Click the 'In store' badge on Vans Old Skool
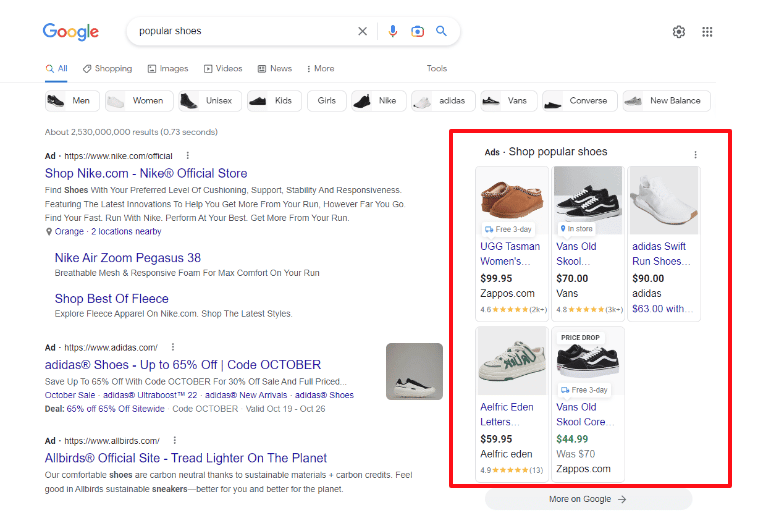Image resolution: width=758 pixels, height=520 pixels. pos(576,229)
